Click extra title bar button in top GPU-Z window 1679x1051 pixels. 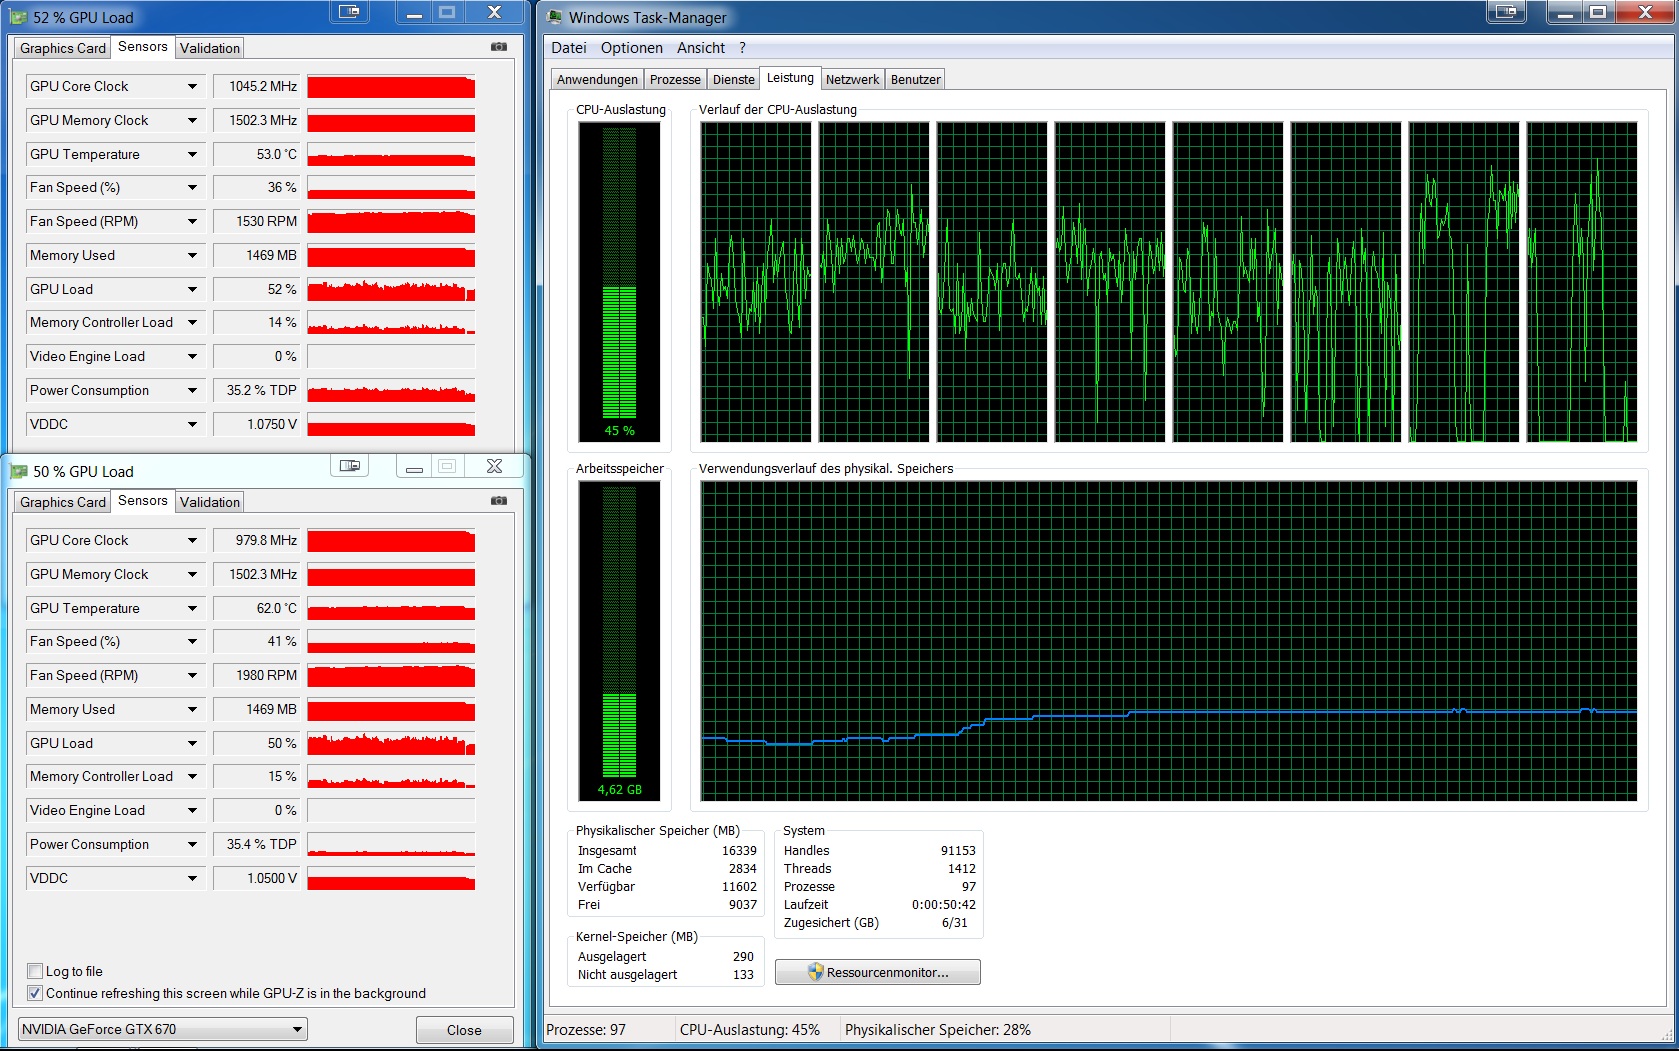coord(349,12)
